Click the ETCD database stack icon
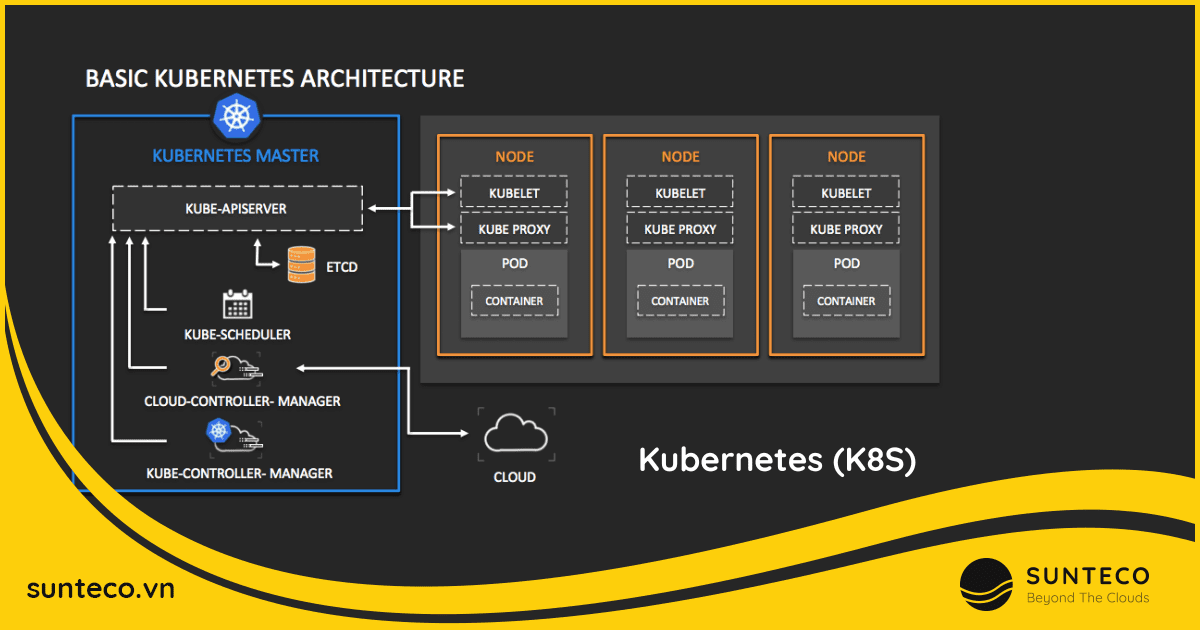 point(303,265)
